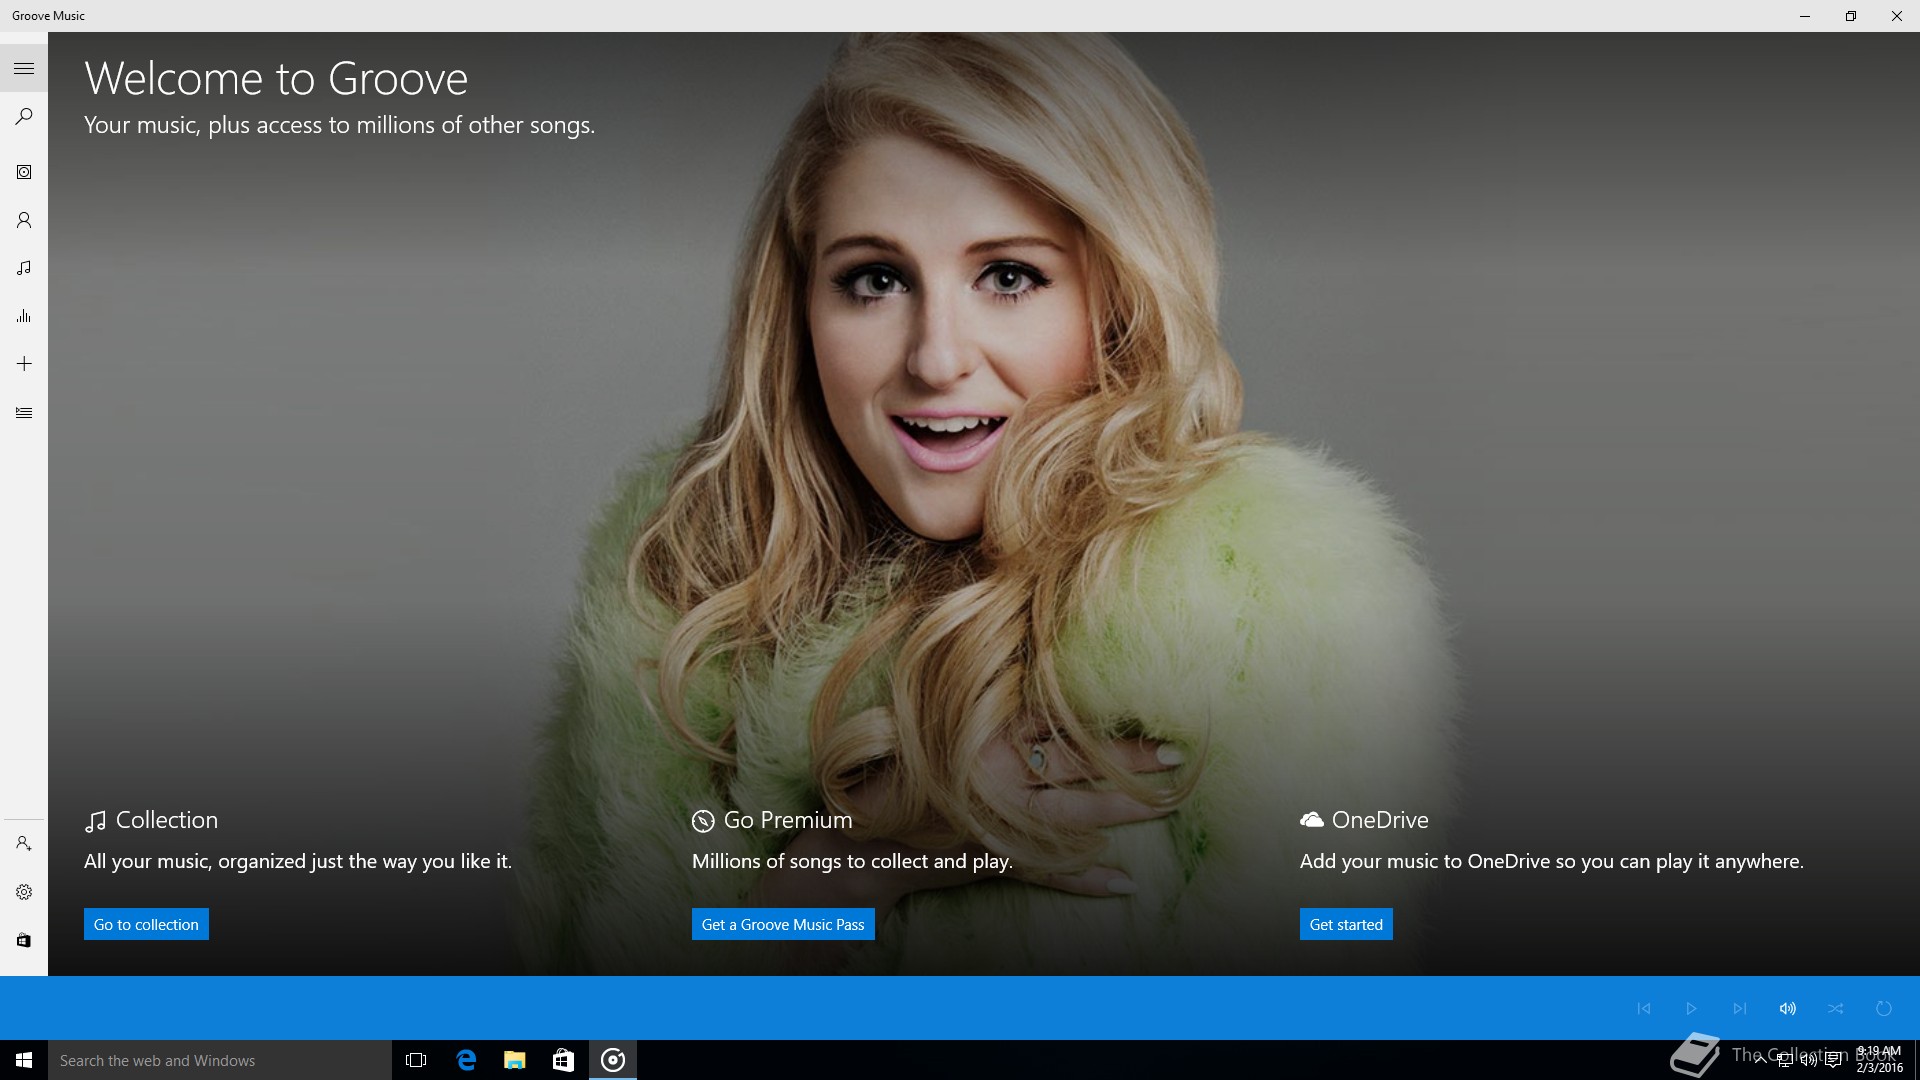This screenshot has width=1920, height=1080.
Task: Open Task View on taskbar
Action: (x=416, y=1060)
